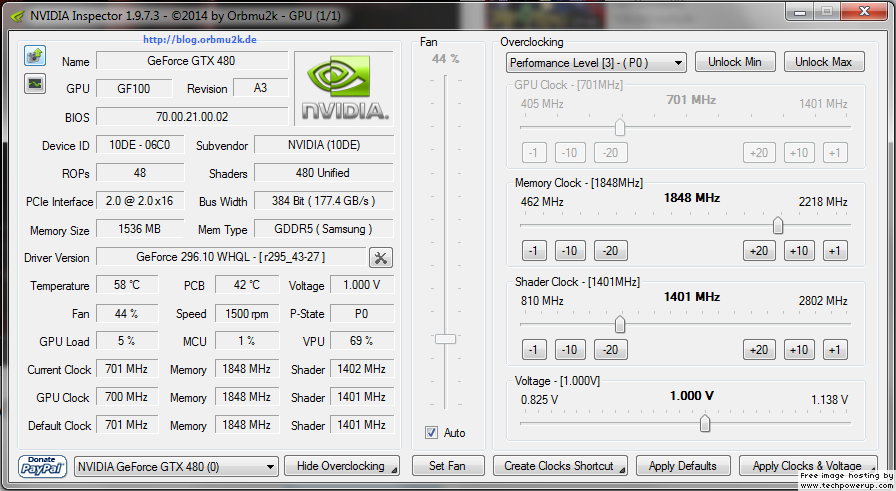Click the Mem Type value GDDR5 ( Samsung )
This screenshot has width=896, height=491.
324,229
